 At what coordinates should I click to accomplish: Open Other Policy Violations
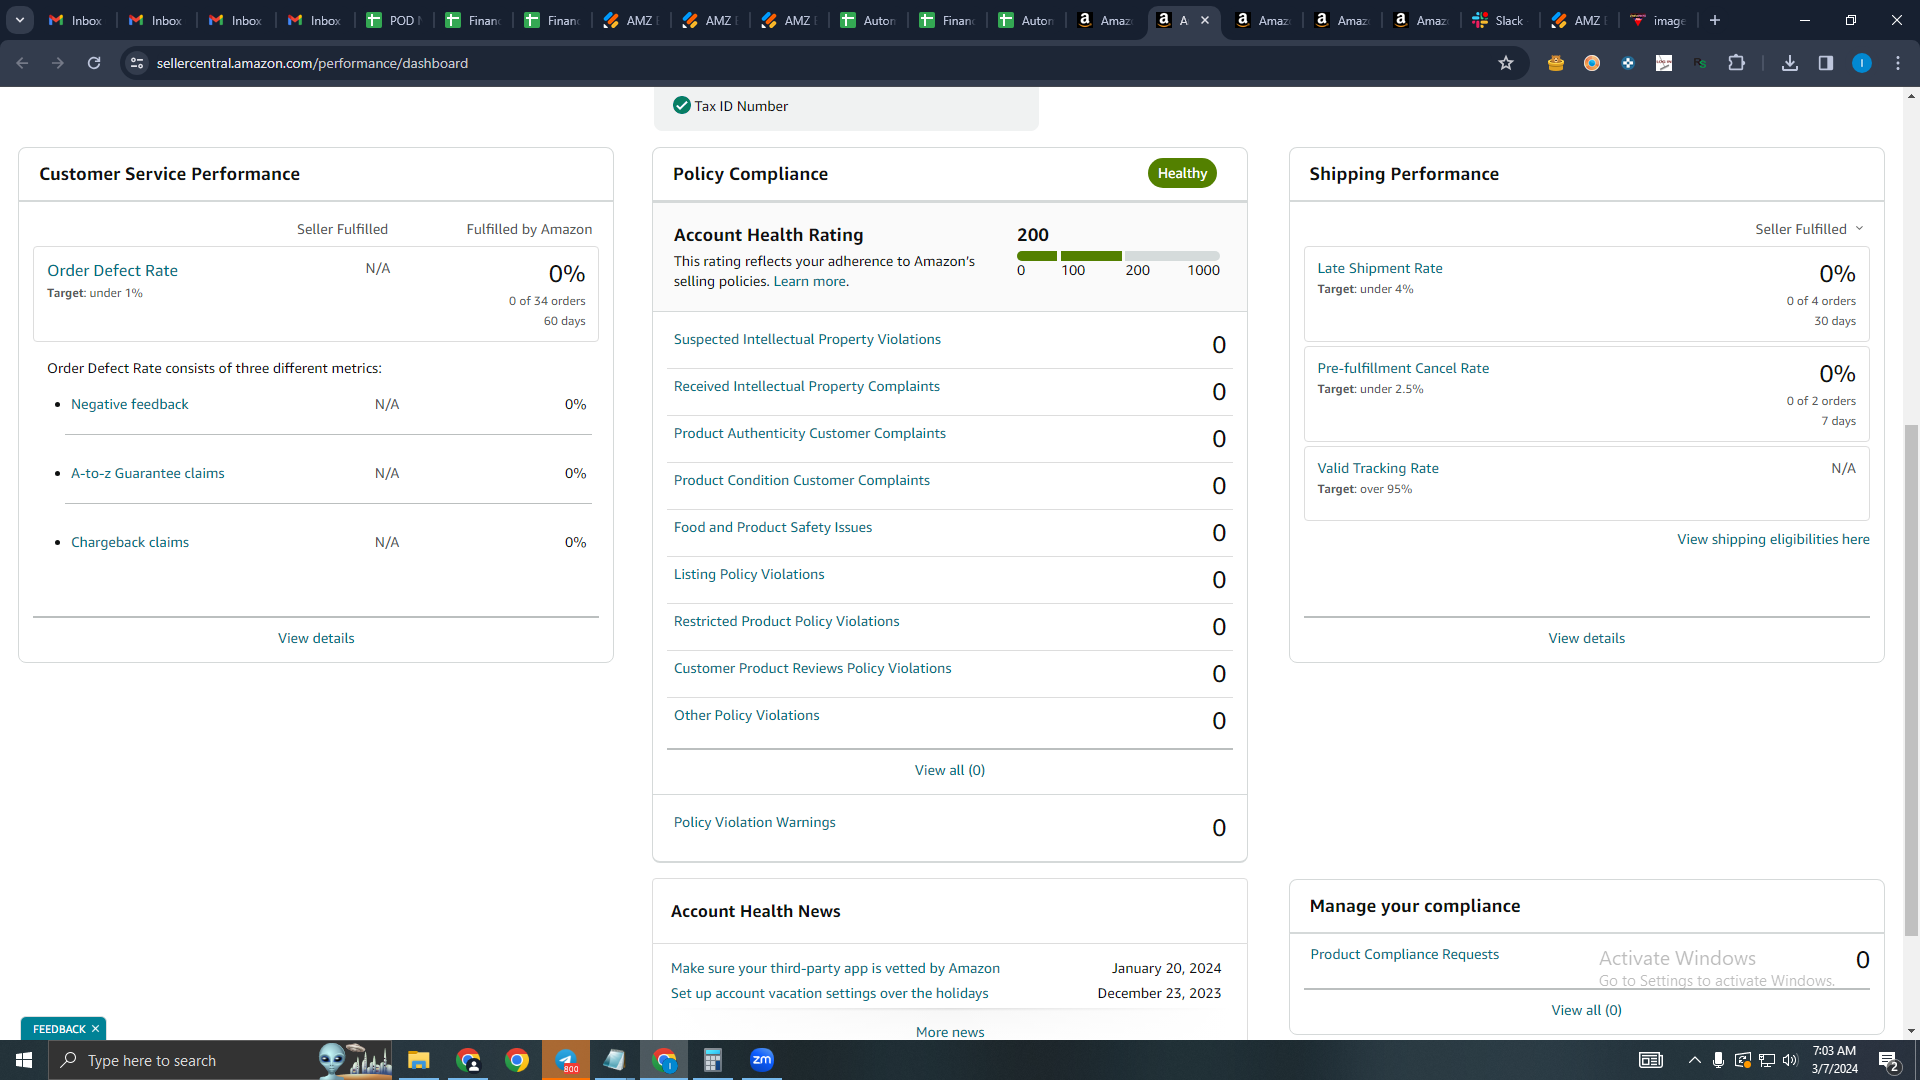tap(746, 715)
